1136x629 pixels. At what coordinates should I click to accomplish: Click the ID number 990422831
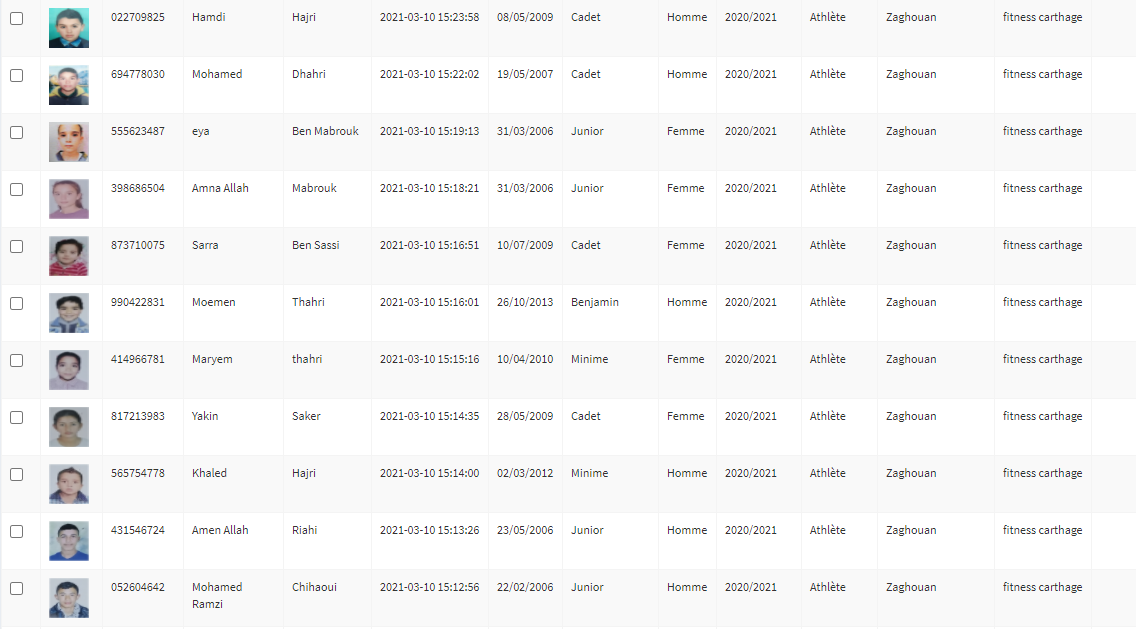tap(138, 302)
